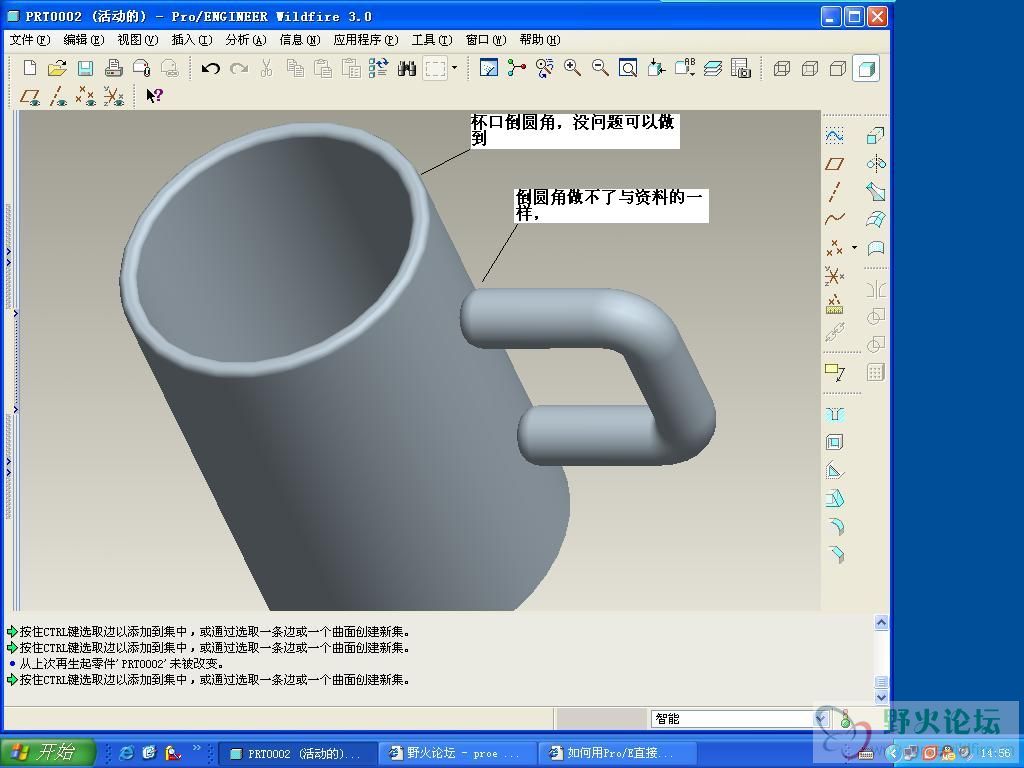Switch model display to No Hidden
The width and height of the screenshot is (1024, 768).
coord(838,68)
